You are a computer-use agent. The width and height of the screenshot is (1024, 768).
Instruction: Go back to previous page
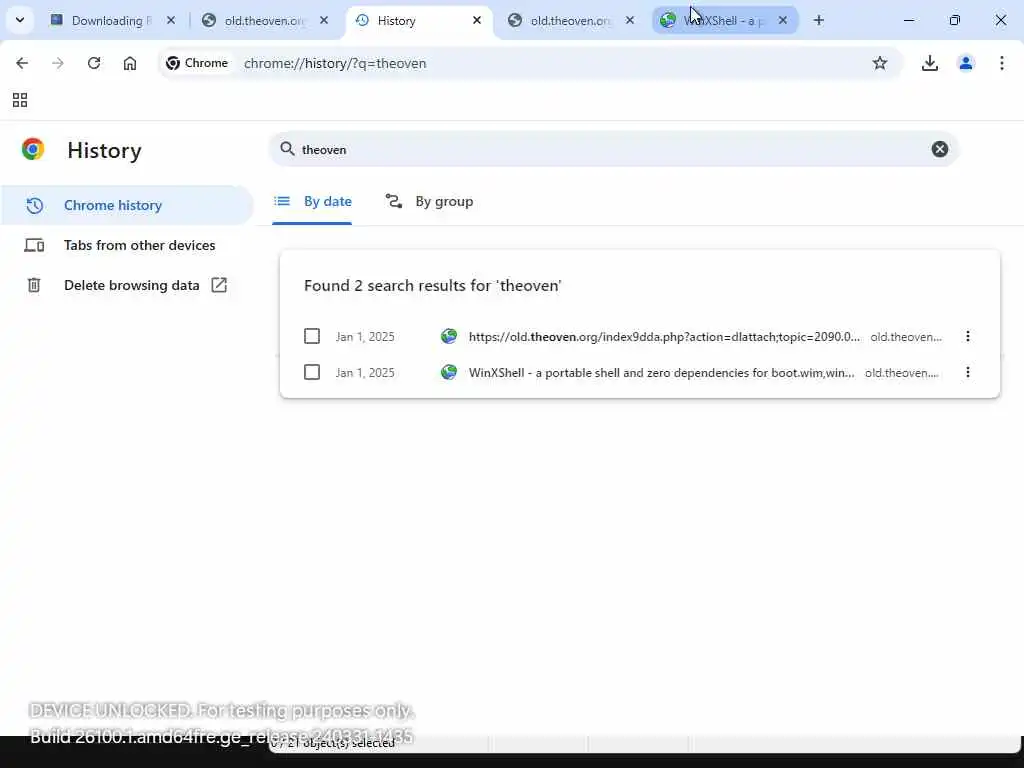pyautogui.click(x=22, y=63)
